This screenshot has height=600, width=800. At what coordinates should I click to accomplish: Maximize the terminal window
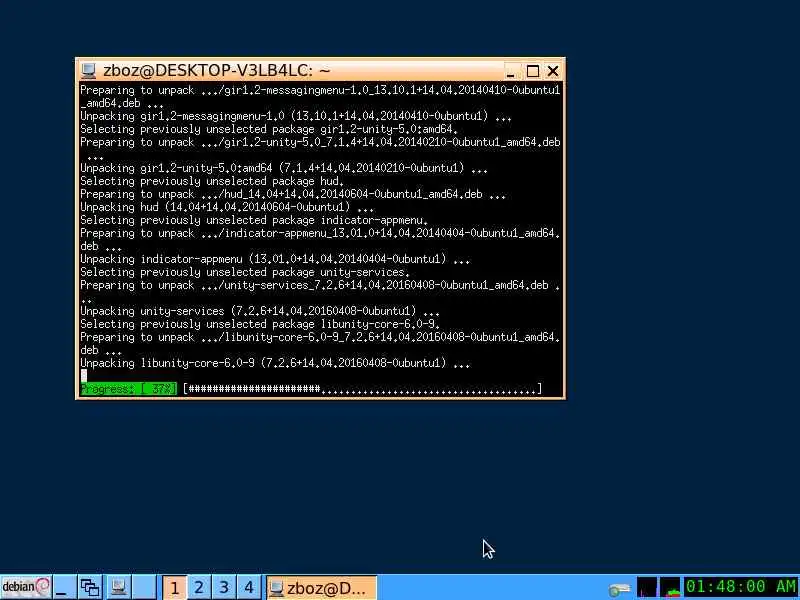tap(533, 71)
